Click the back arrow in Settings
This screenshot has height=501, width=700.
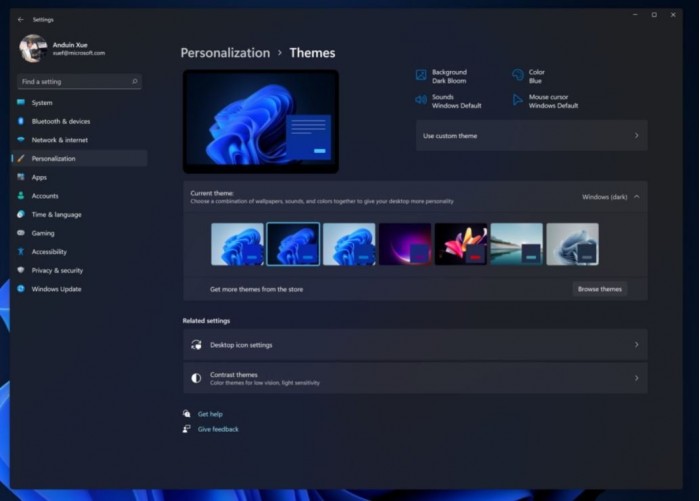point(21,18)
